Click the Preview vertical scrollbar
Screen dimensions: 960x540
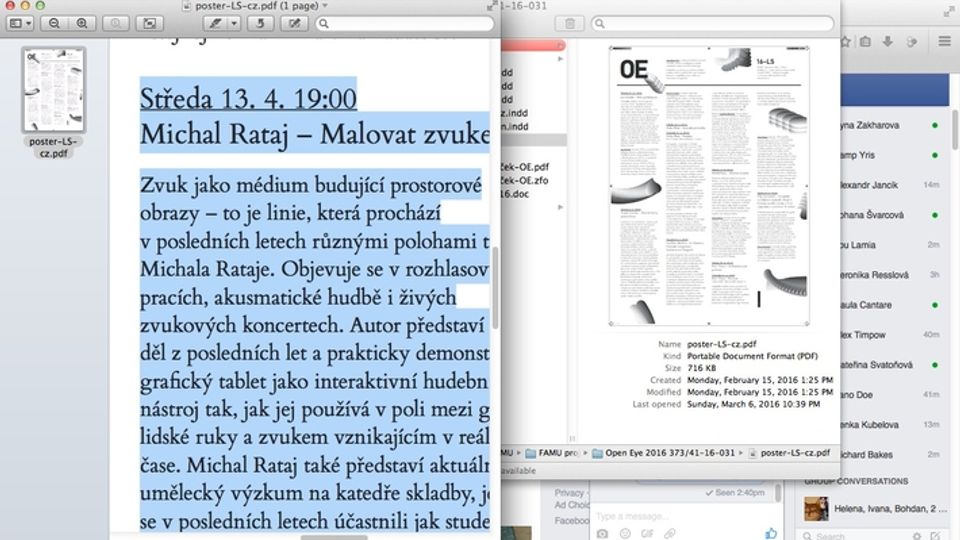pos(495,288)
